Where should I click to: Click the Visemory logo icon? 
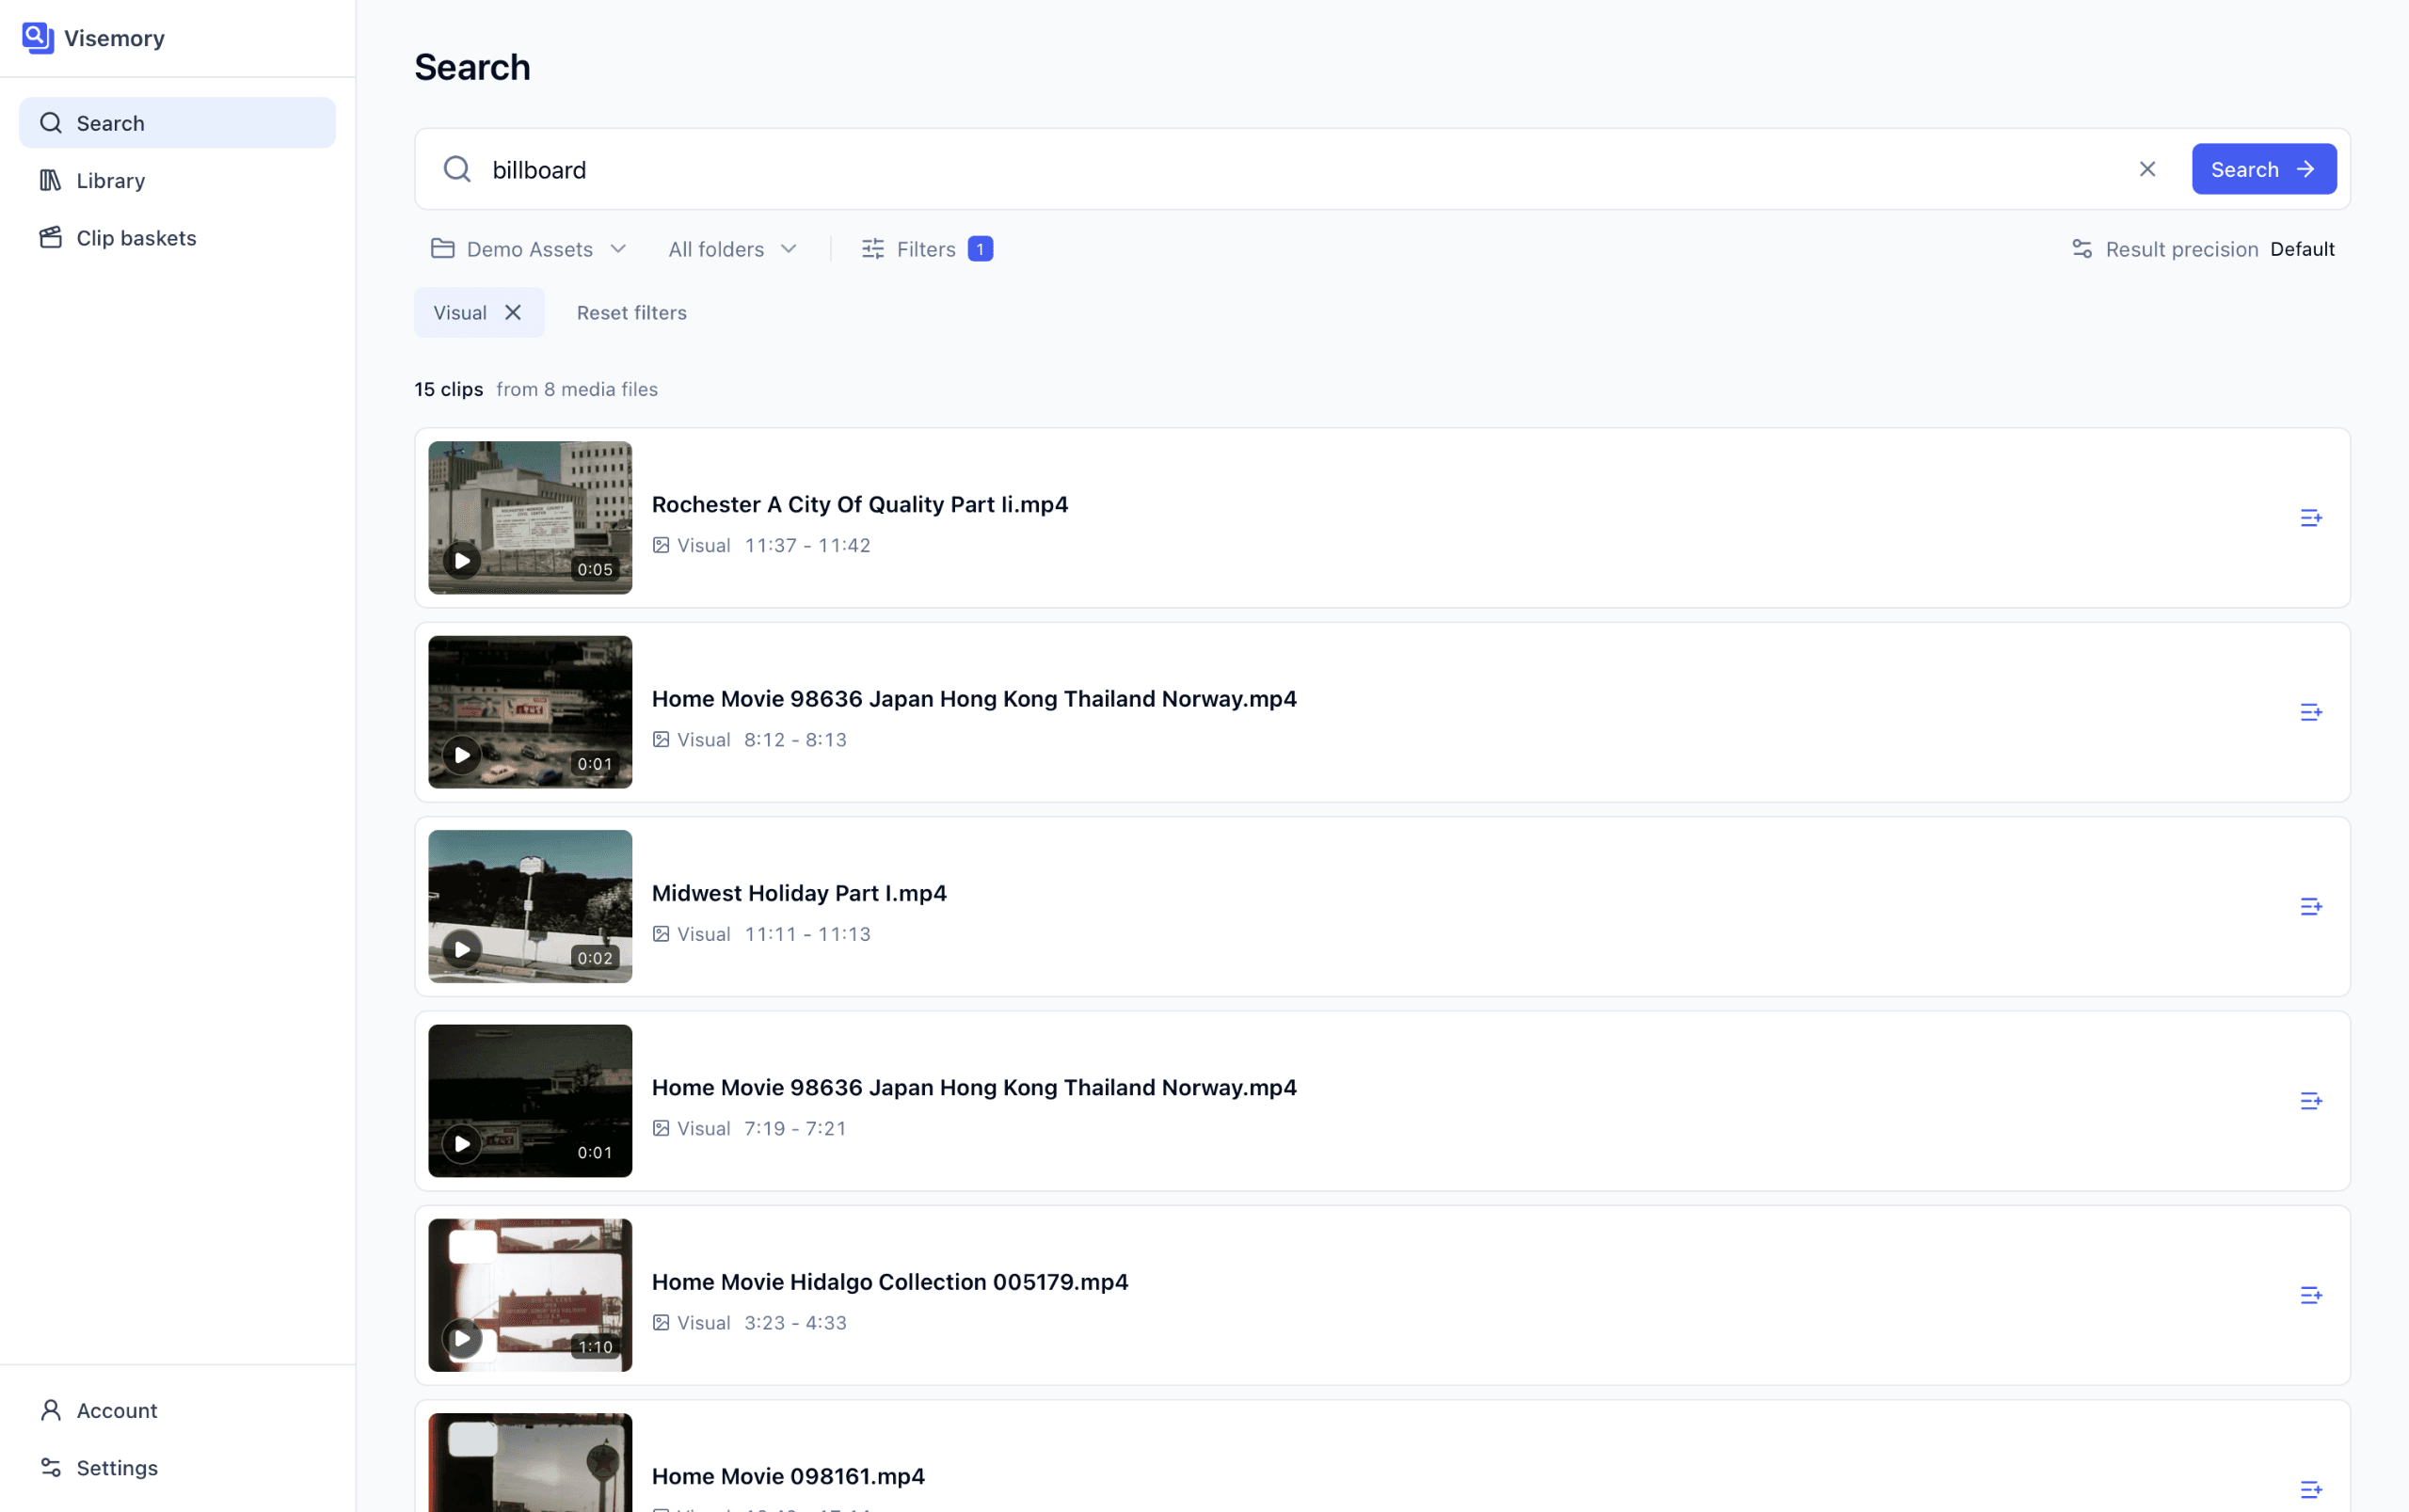point(38,38)
